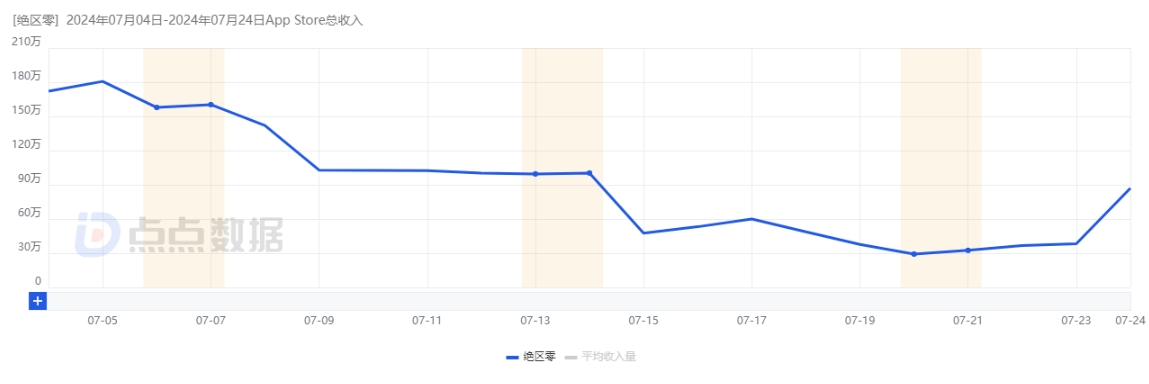Click the 07-17 x-axis date label
Image resolution: width=1149 pixels, height=384 pixels.
(x=751, y=320)
